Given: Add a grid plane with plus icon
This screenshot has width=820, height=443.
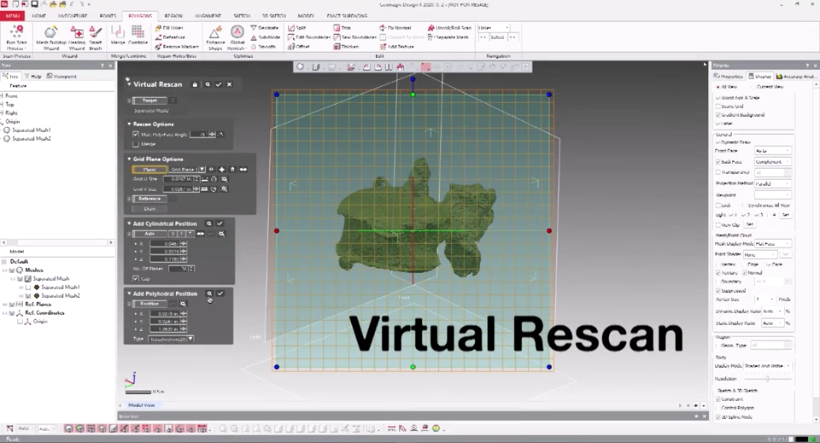Looking at the screenshot, I should (222, 169).
